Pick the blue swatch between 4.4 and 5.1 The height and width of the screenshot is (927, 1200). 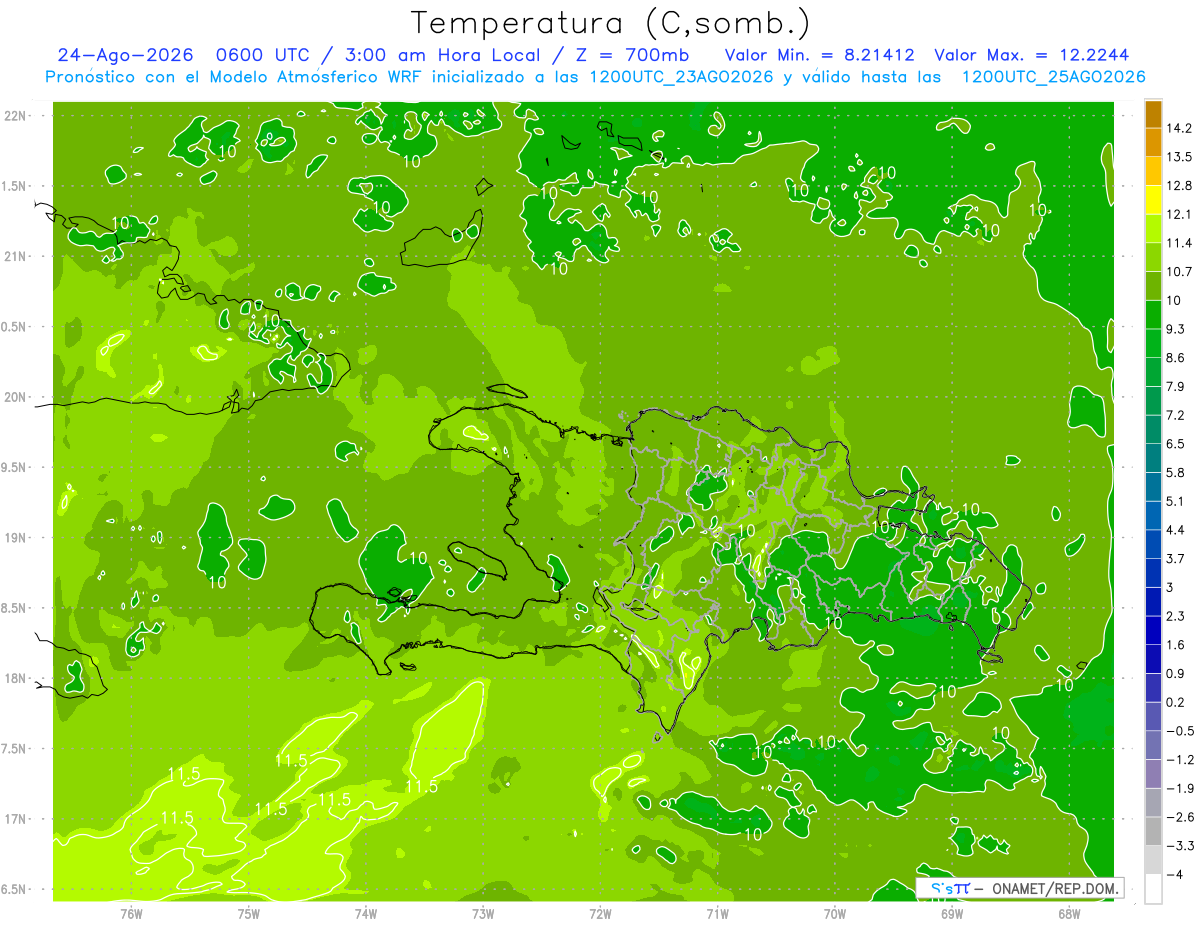(1153, 516)
